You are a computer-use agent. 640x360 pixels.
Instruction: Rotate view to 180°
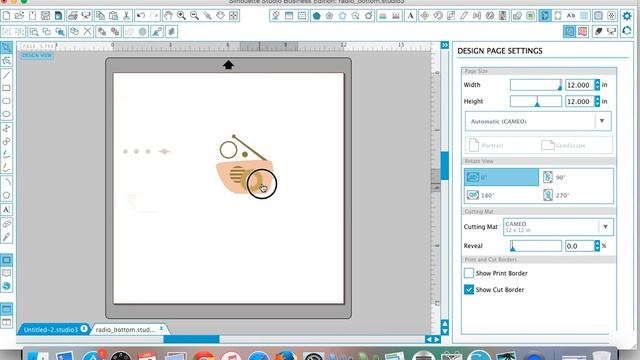[501, 195]
